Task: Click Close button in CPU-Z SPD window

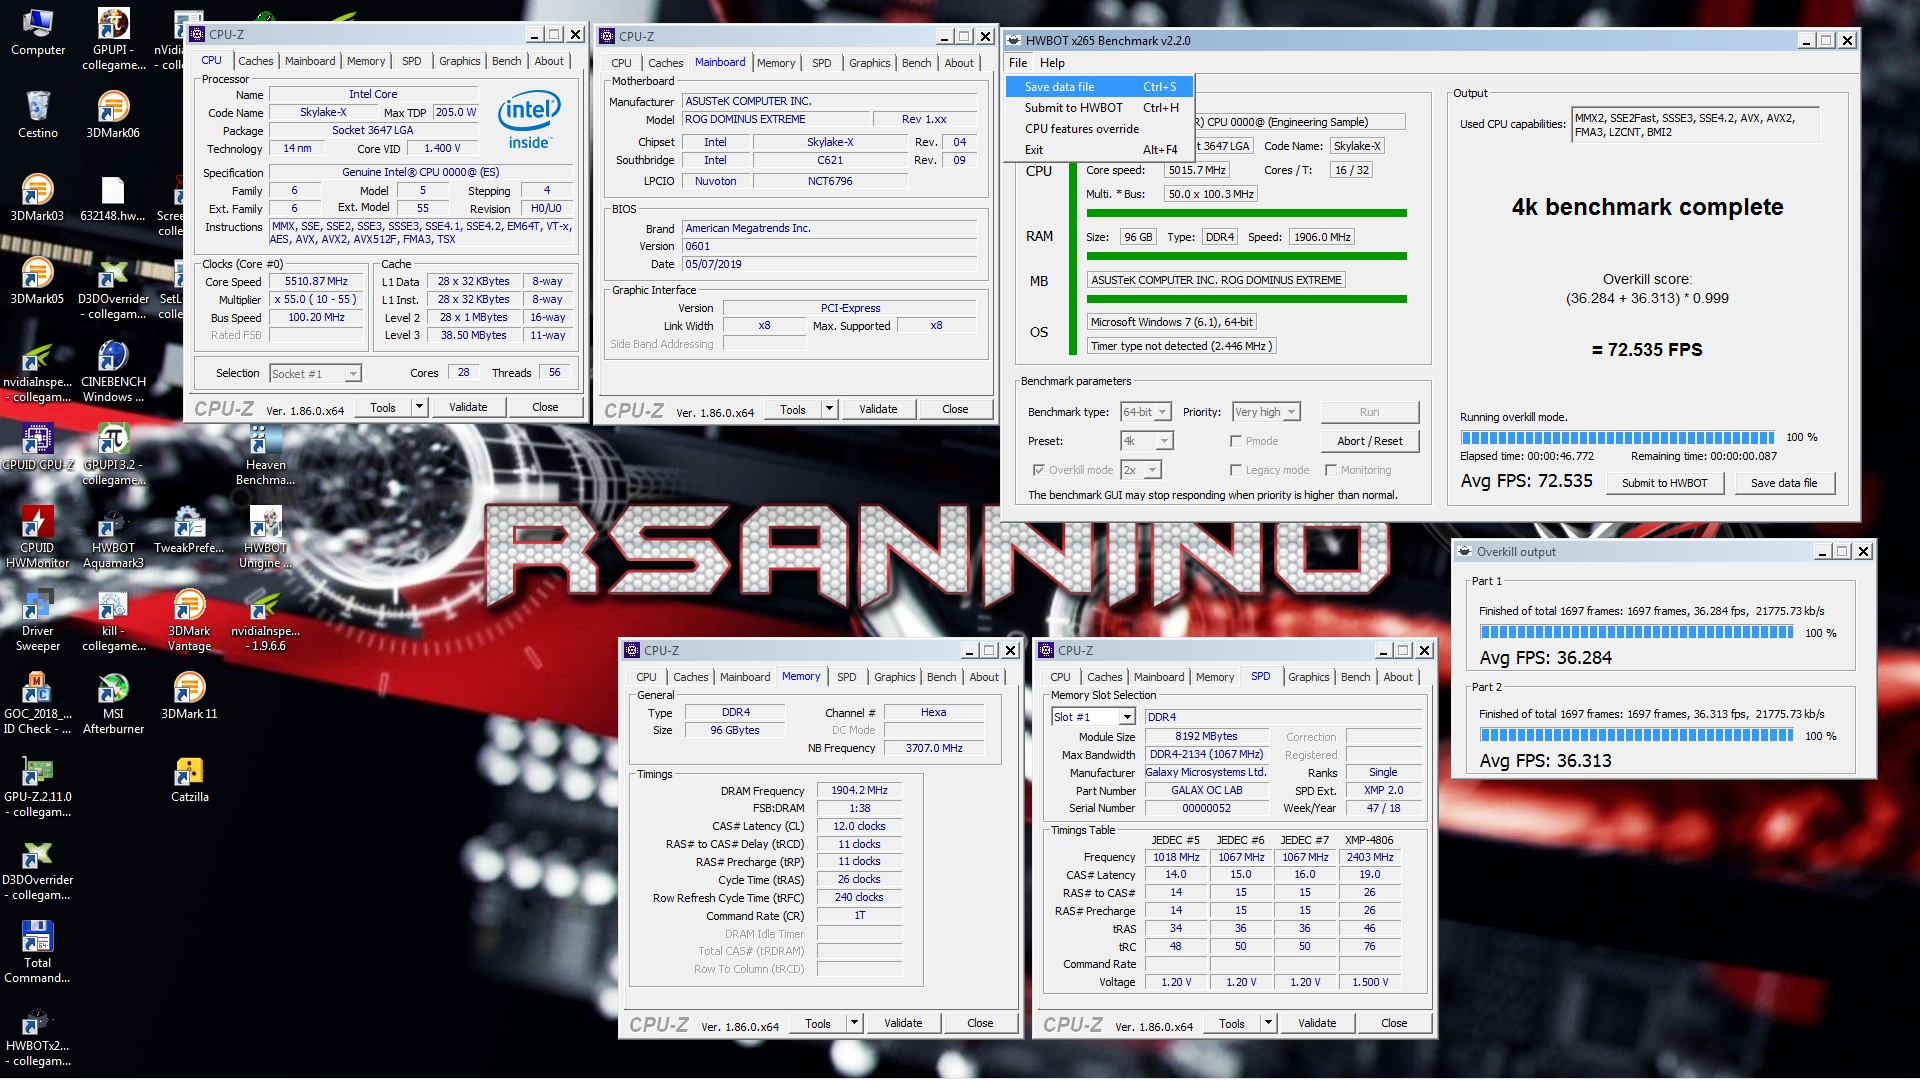Action: (1394, 1023)
